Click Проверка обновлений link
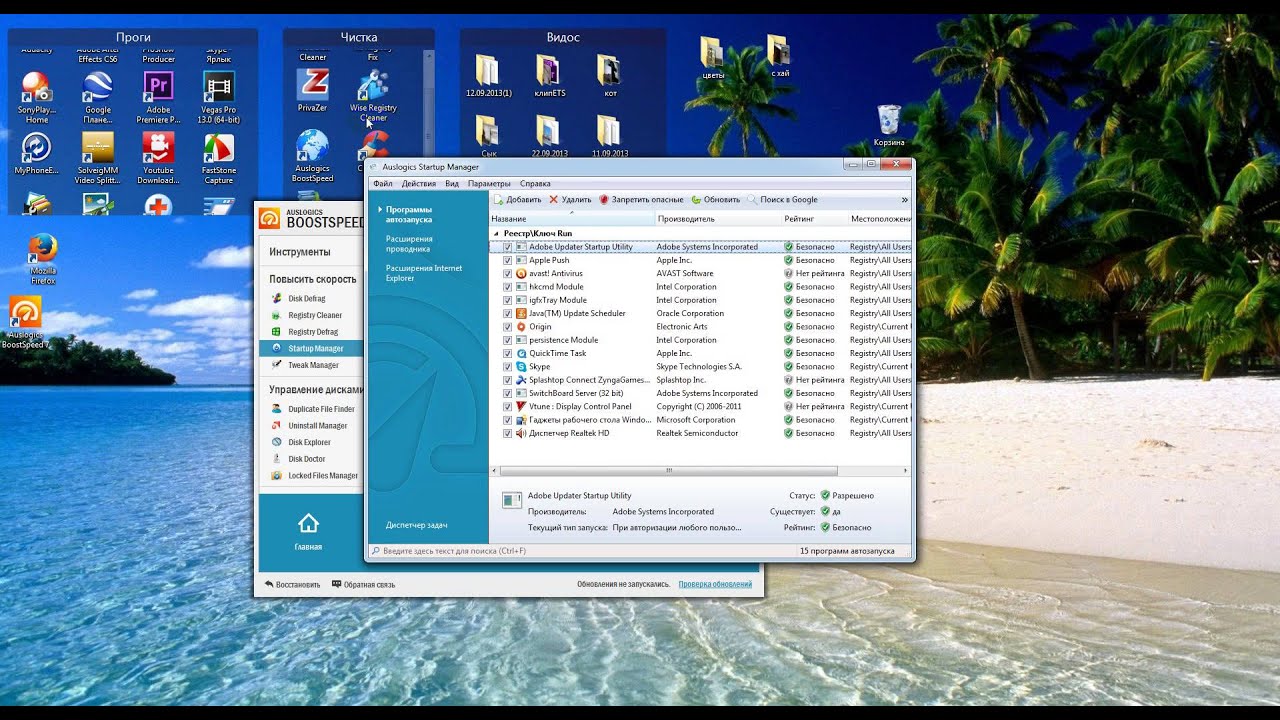The width and height of the screenshot is (1280, 720). 715,584
